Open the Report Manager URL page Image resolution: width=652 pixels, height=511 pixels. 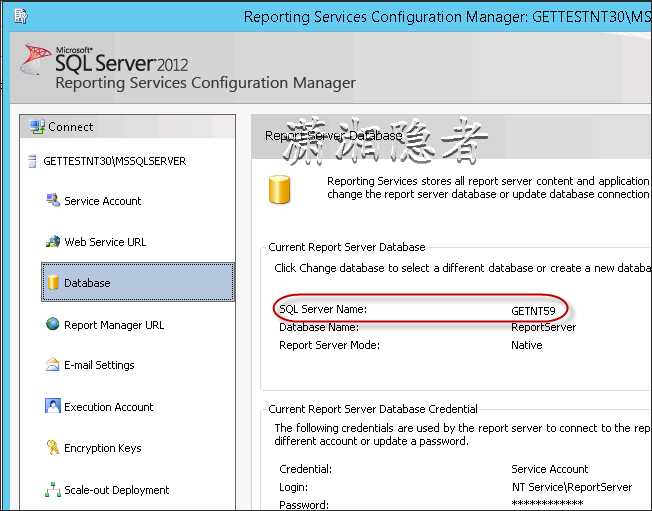click(x=114, y=325)
